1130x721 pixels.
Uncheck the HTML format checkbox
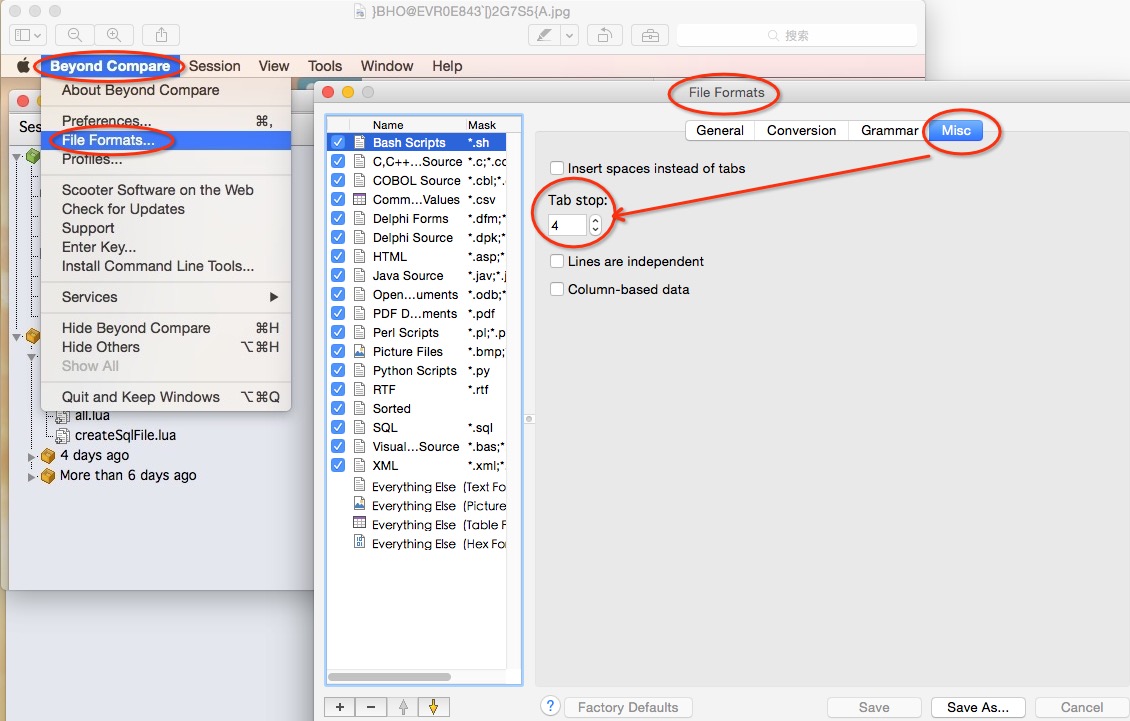[337, 256]
